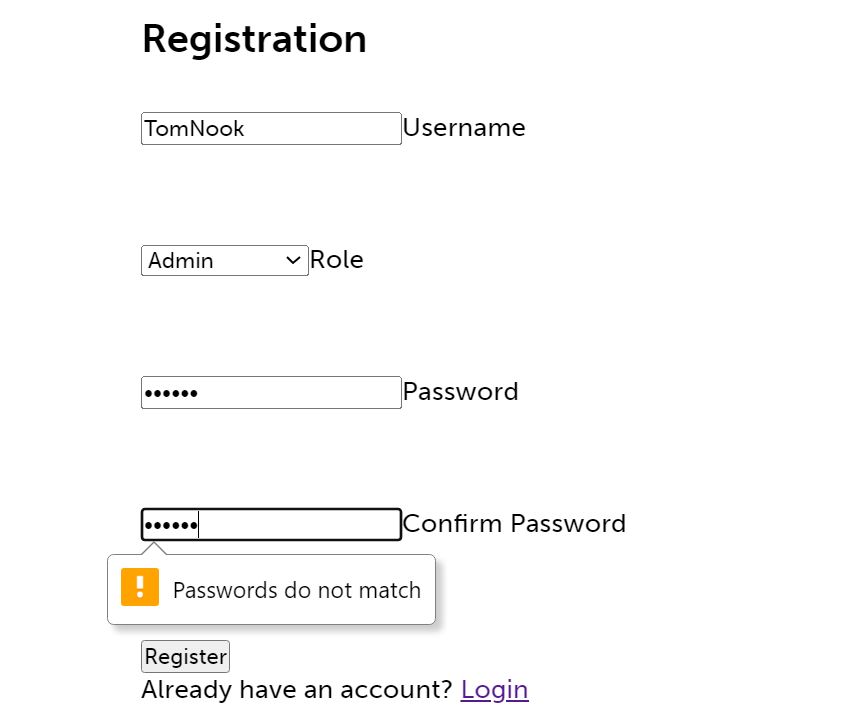Select the Admin value in Role box
This screenshot has height=724, width=850.
coord(181,261)
